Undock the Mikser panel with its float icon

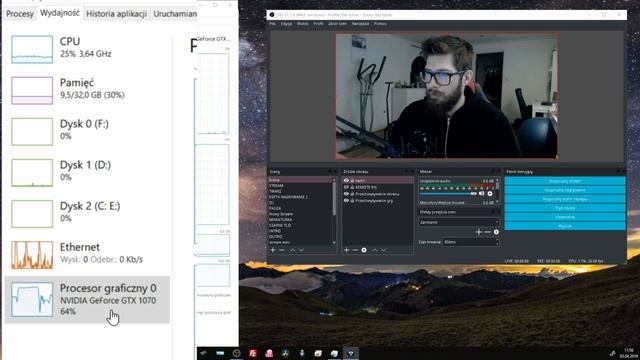coord(493,171)
